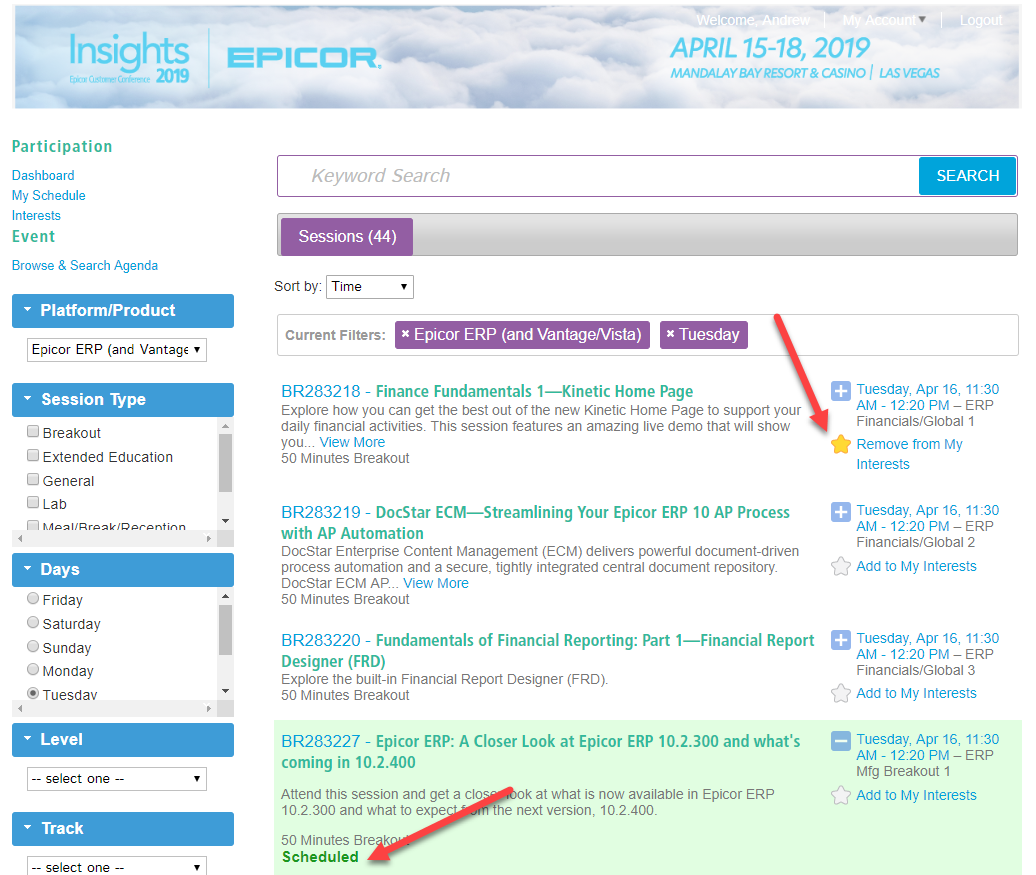Click Add to My Interests for BR283227
Screen dimensions: 1036x875
pos(916,795)
